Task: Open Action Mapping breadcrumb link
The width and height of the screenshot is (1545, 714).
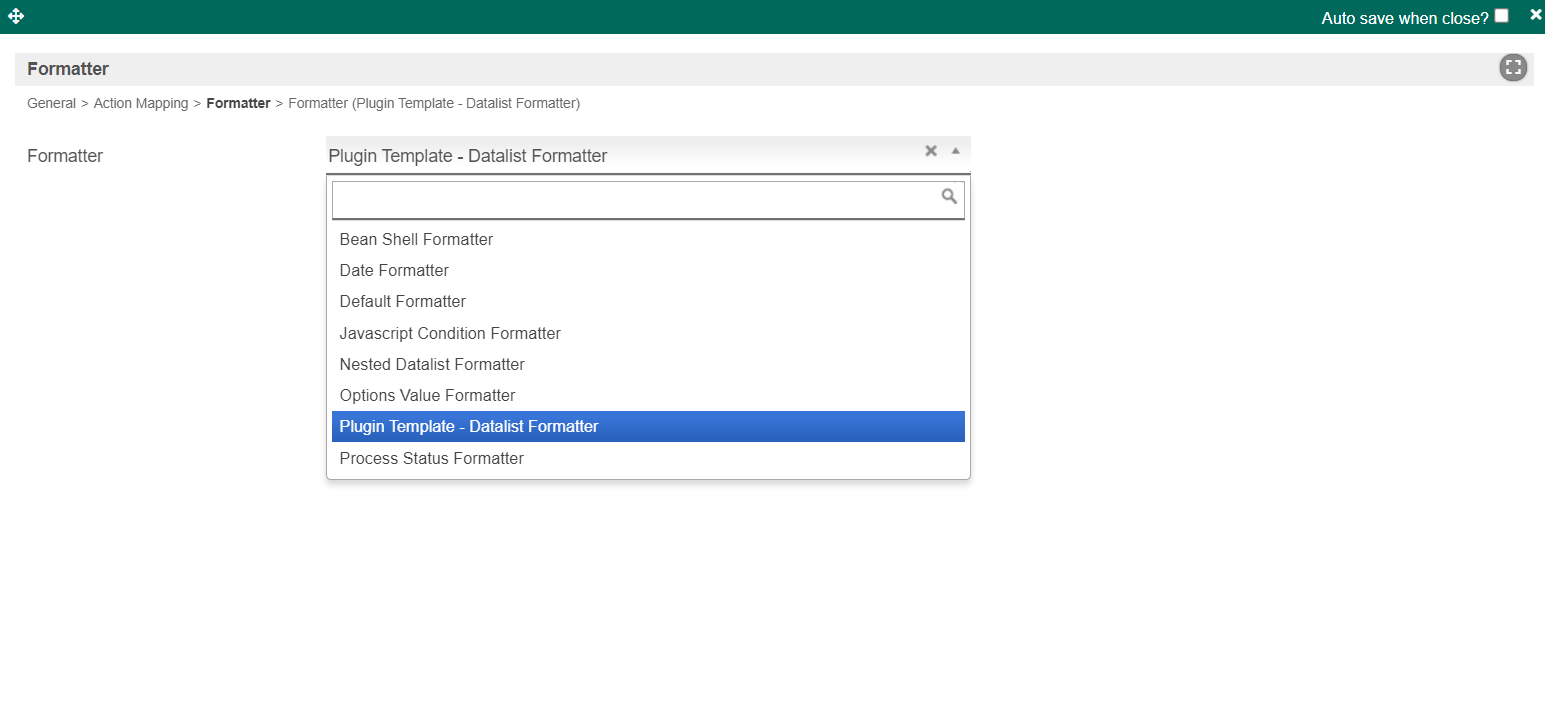Action: pos(141,104)
